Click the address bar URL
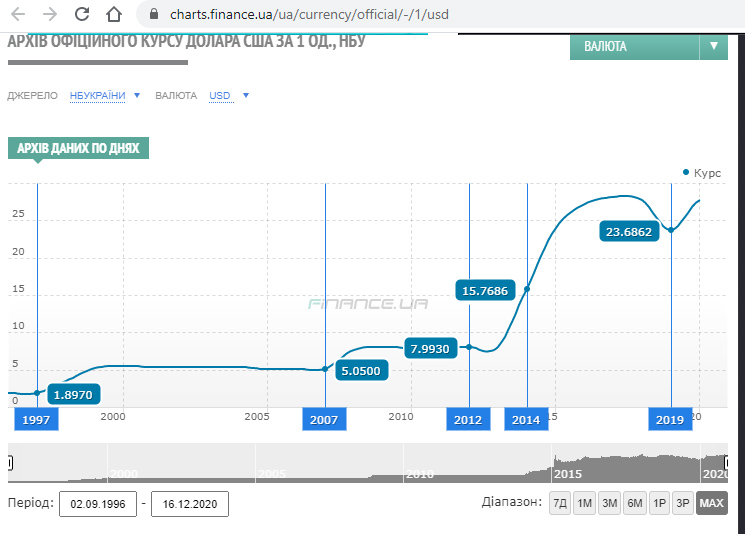The height and width of the screenshot is (534, 745). pos(308,15)
